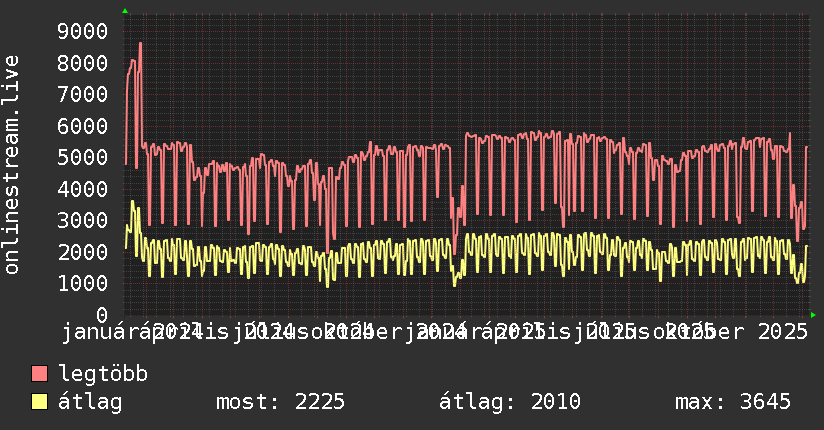824x430 pixels.
Task: Click the 'átlag: 2010' statistic
Action: [510, 402]
